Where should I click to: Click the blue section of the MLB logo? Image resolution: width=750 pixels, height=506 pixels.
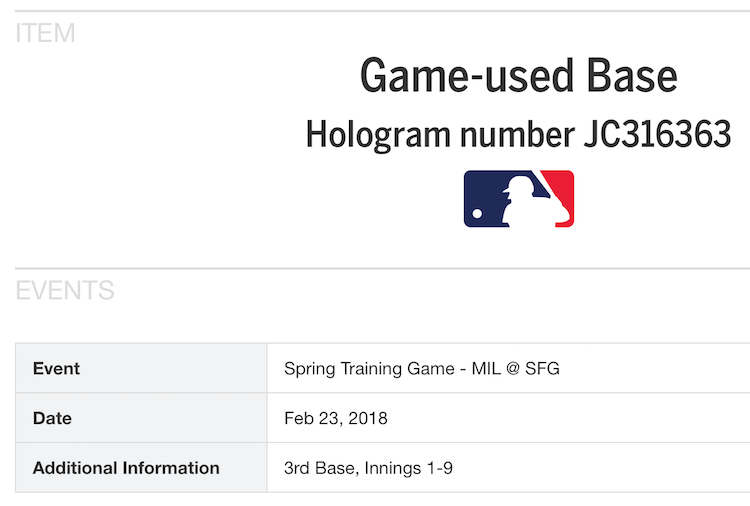click(x=483, y=190)
